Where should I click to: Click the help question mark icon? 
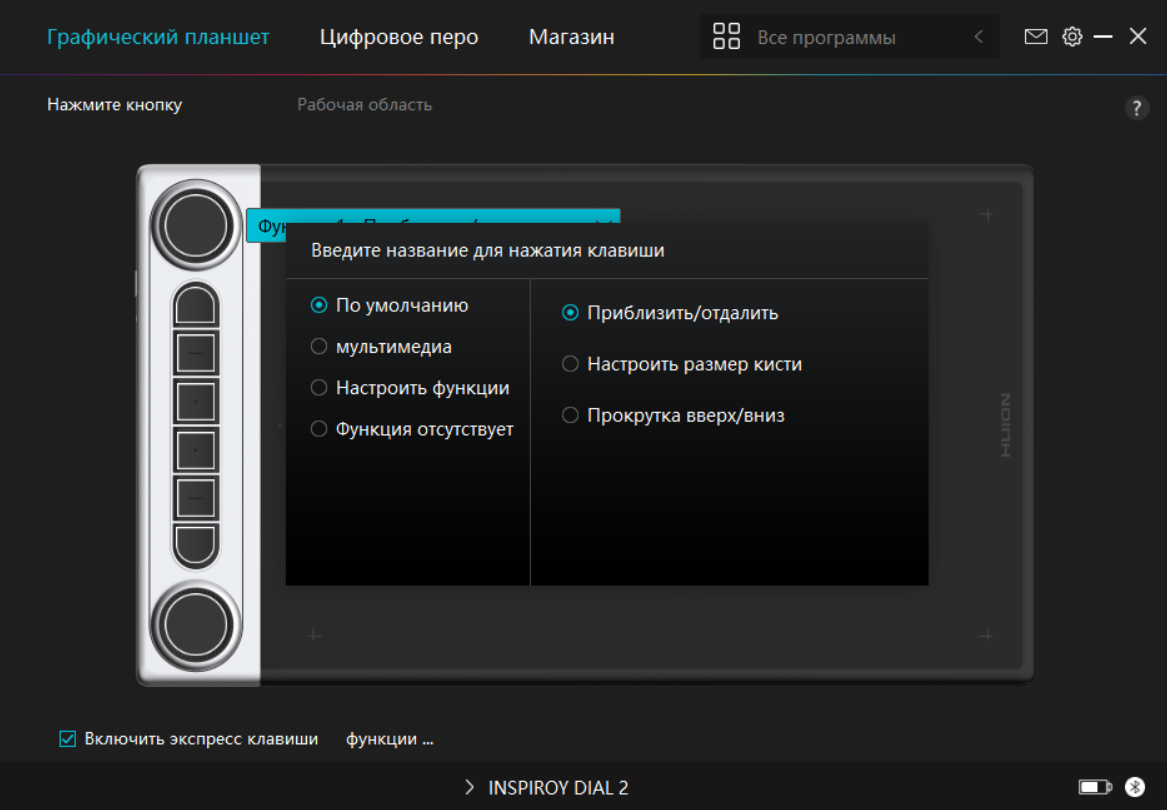pyautogui.click(x=1136, y=109)
